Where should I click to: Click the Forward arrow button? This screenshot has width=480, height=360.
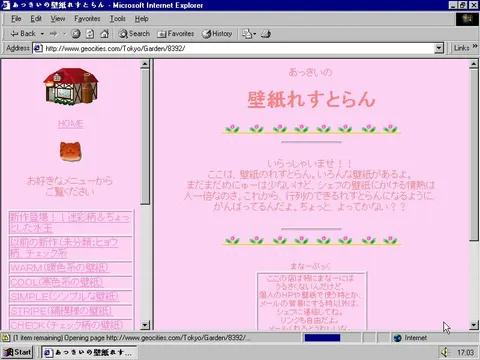click(x=53, y=34)
